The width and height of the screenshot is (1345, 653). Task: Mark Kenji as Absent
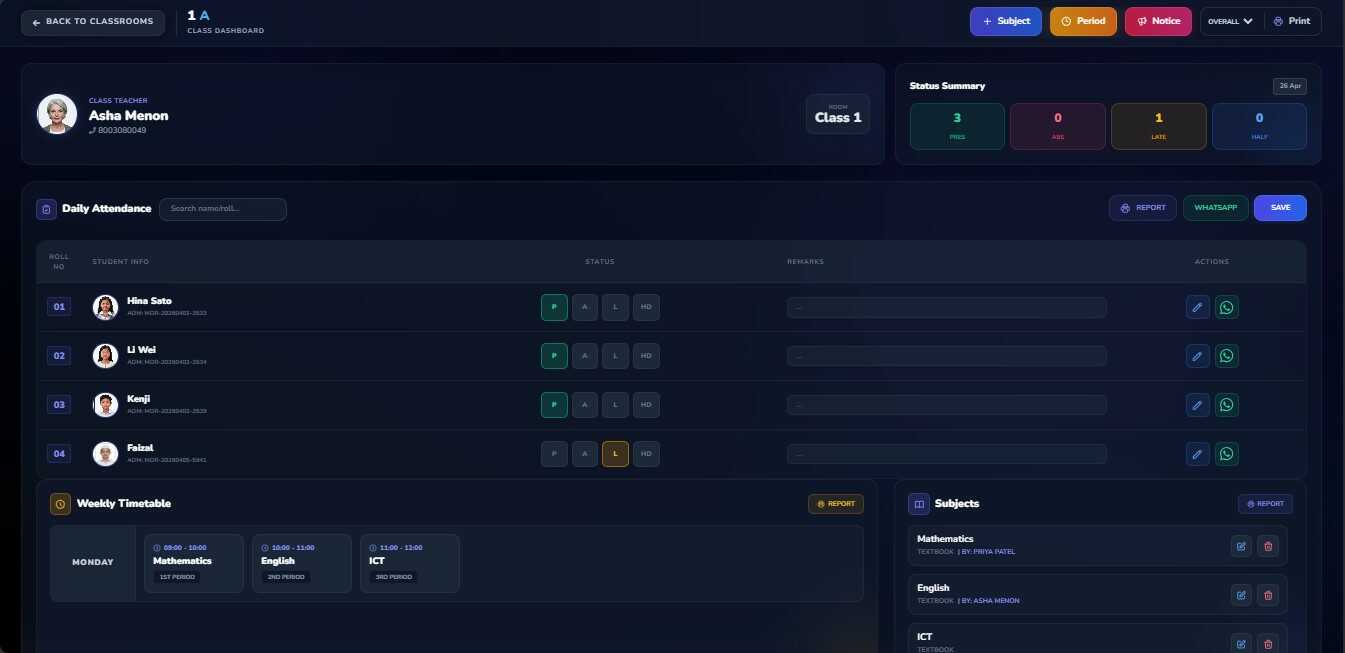click(x=585, y=405)
